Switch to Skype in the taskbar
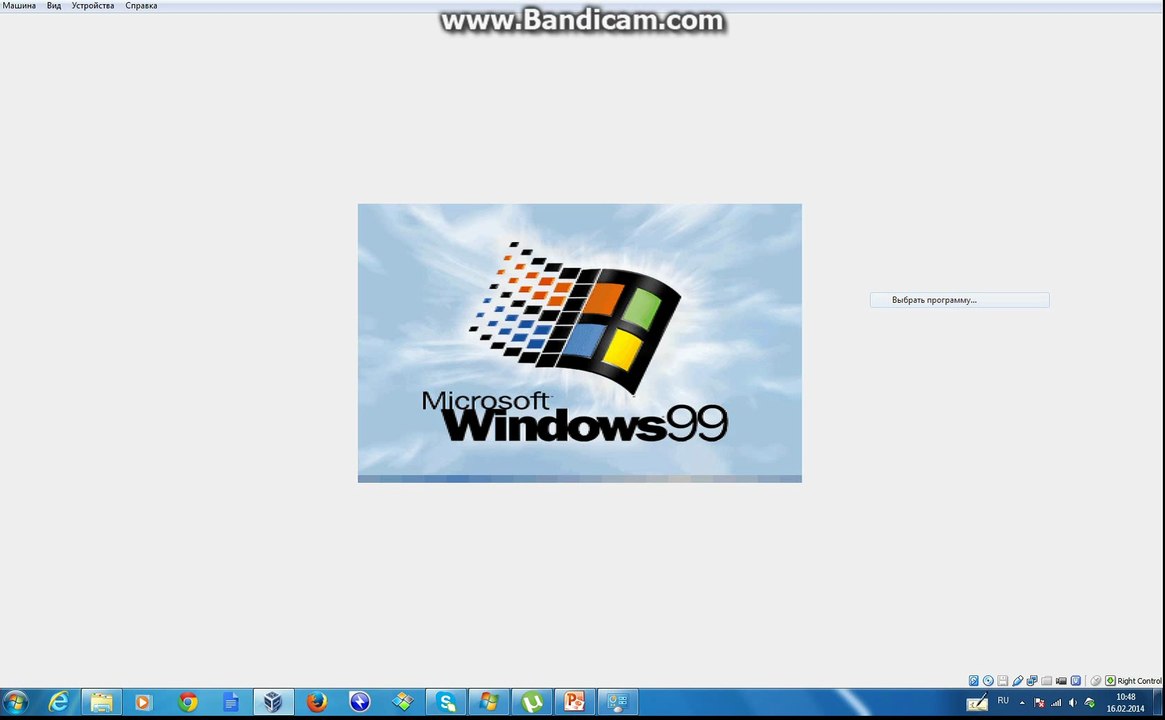This screenshot has width=1165, height=720. [x=446, y=702]
